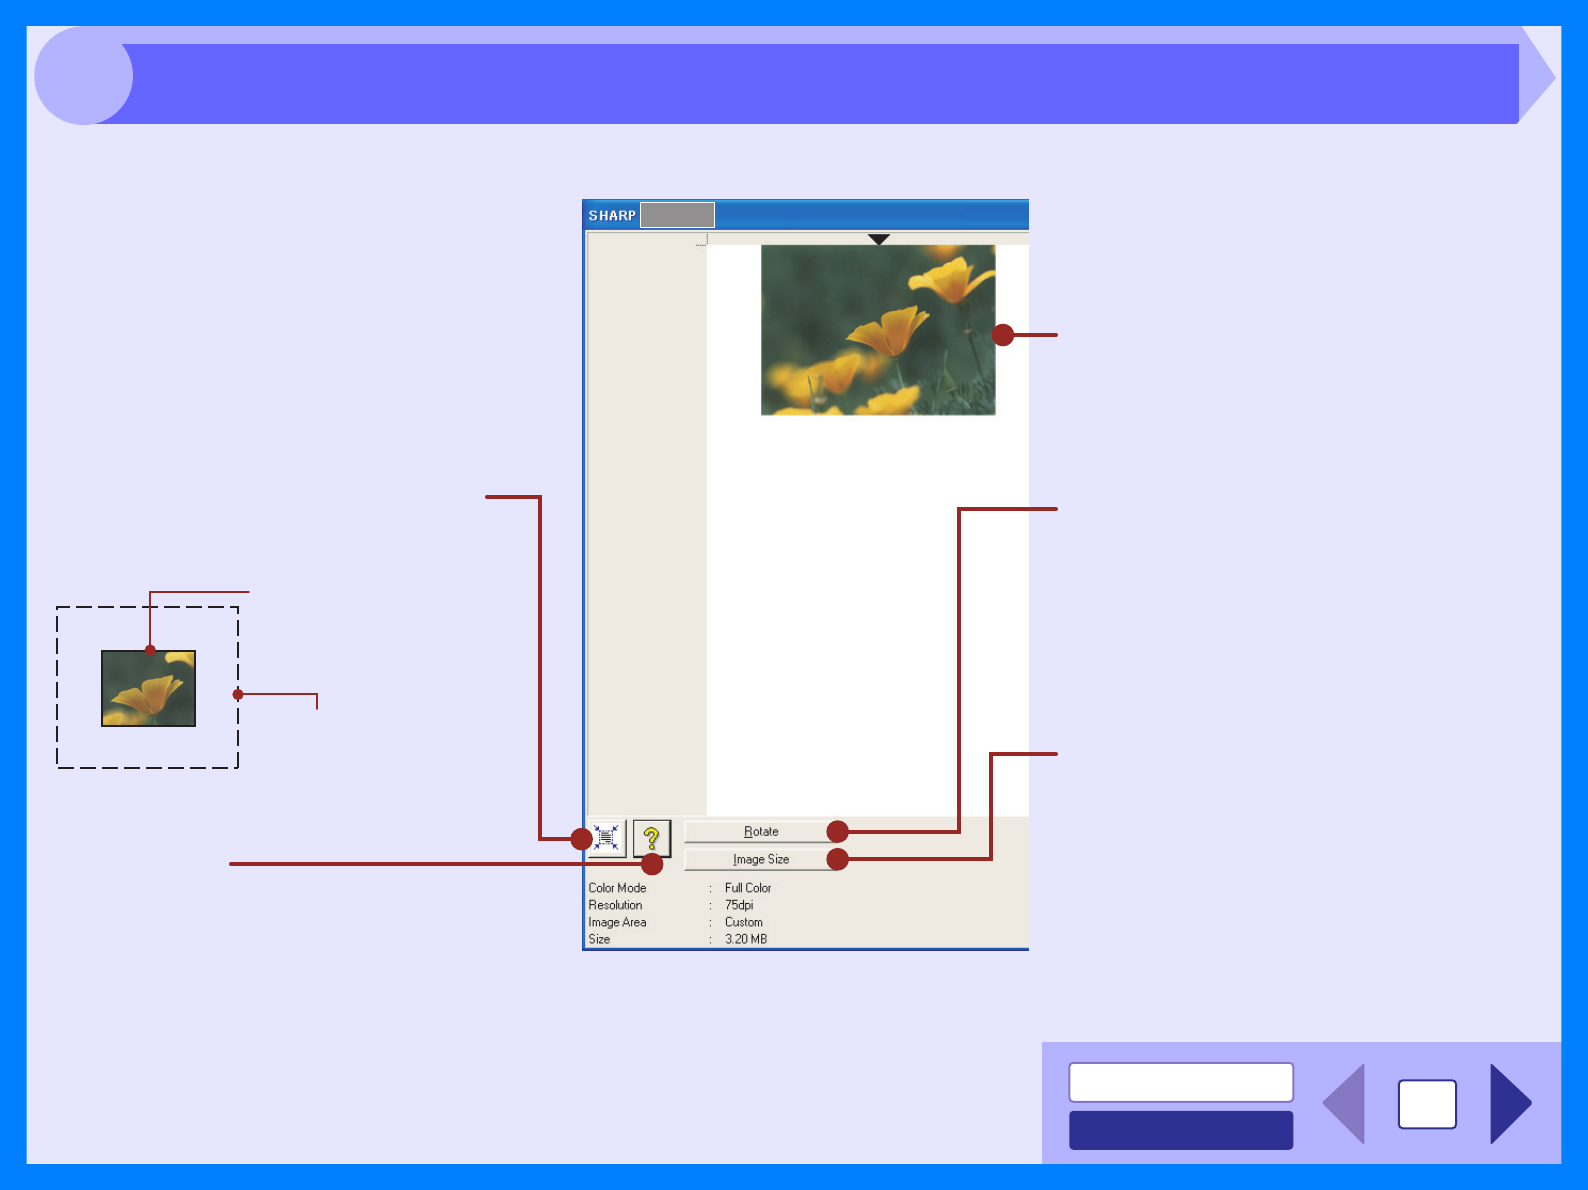
Task: Open help with the question mark icon
Action: click(x=651, y=838)
